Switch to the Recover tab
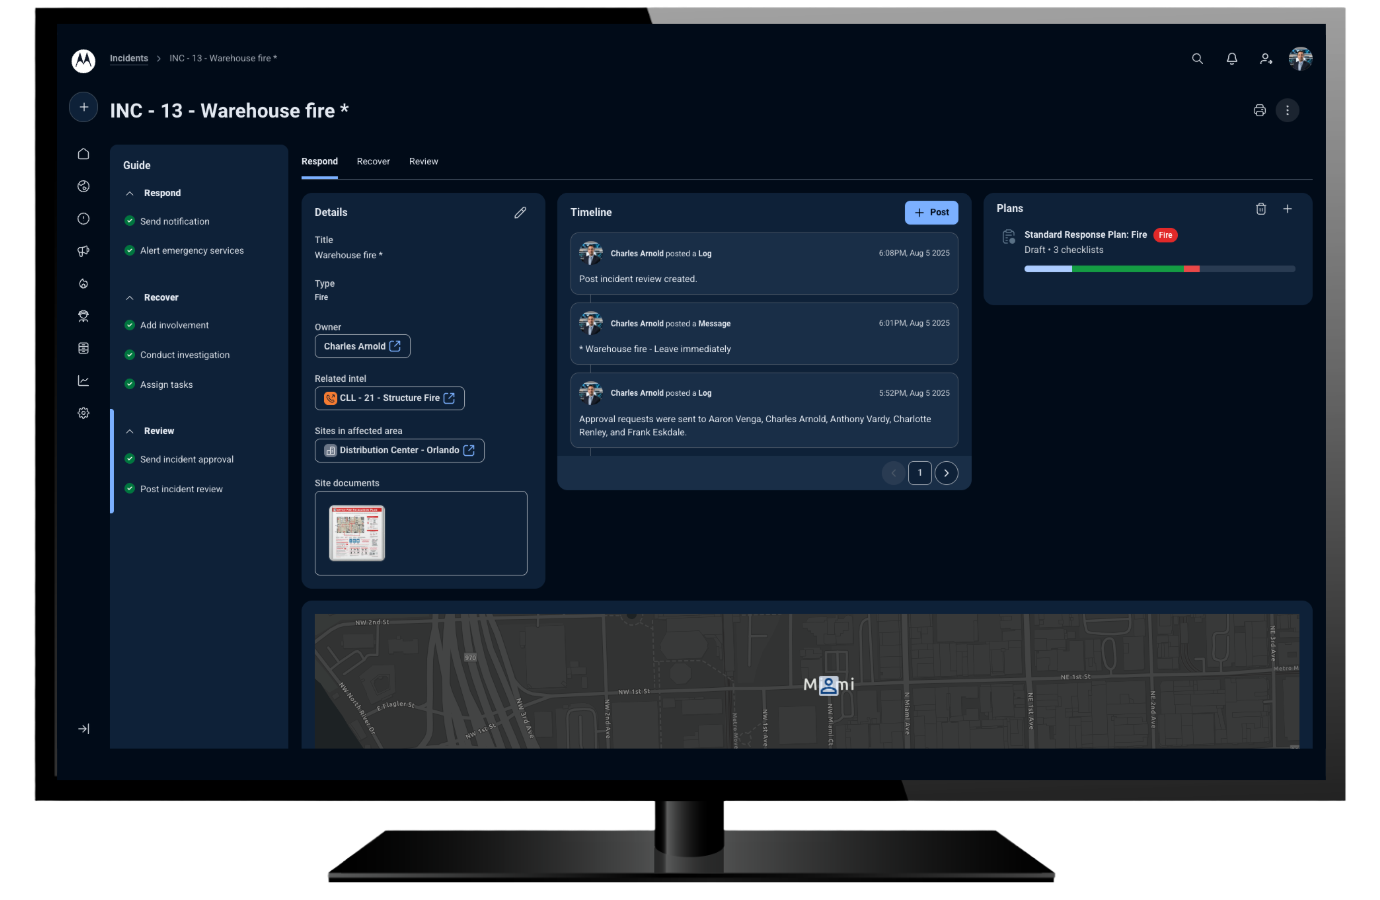1380x900 pixels. (373, 162)
